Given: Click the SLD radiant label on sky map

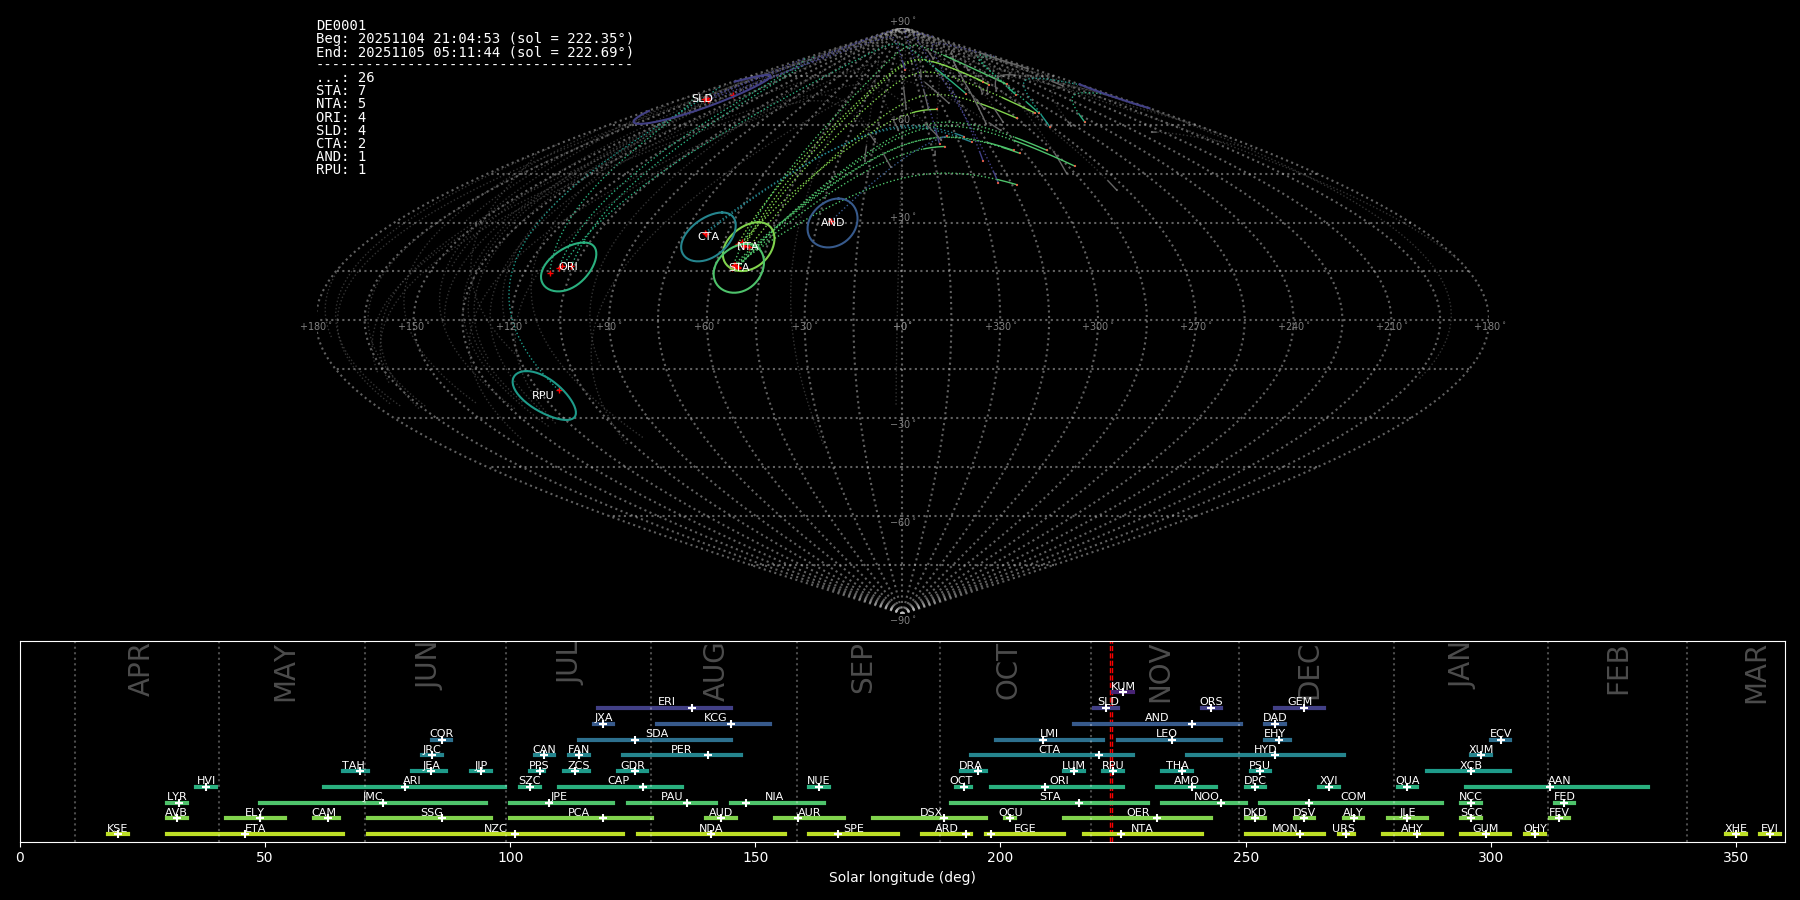Looking at the screenshot, I should coord(702,99).
